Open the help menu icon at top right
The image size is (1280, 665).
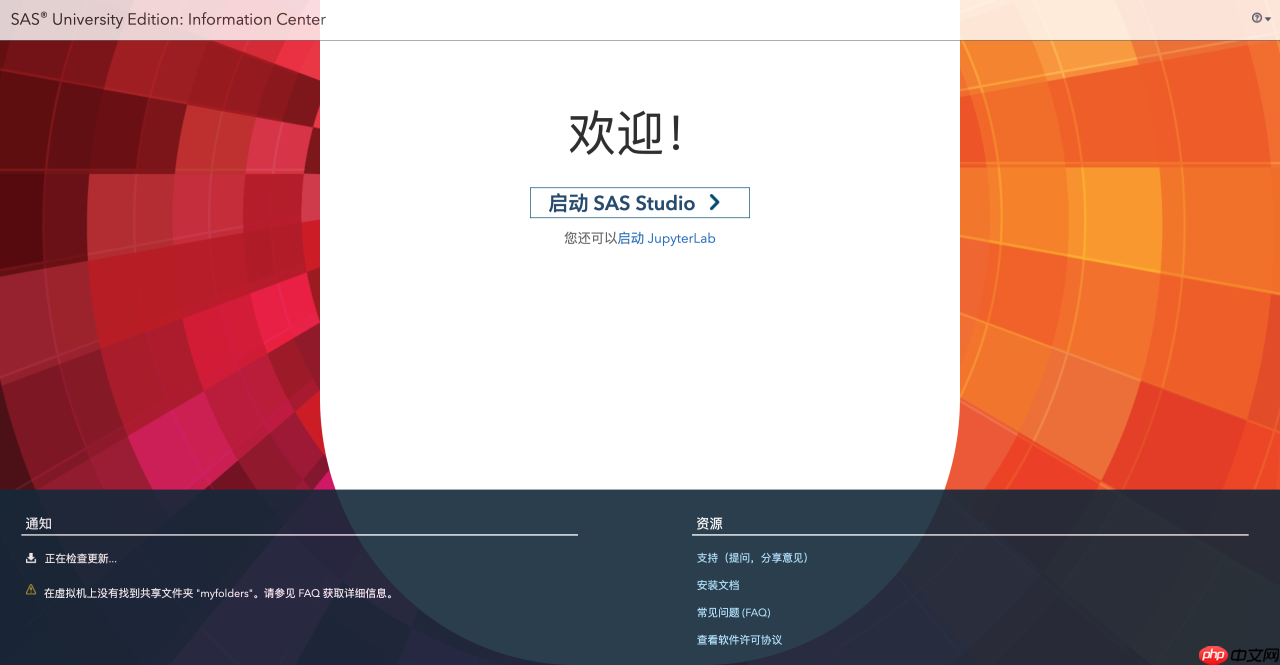click(1261, 18)
